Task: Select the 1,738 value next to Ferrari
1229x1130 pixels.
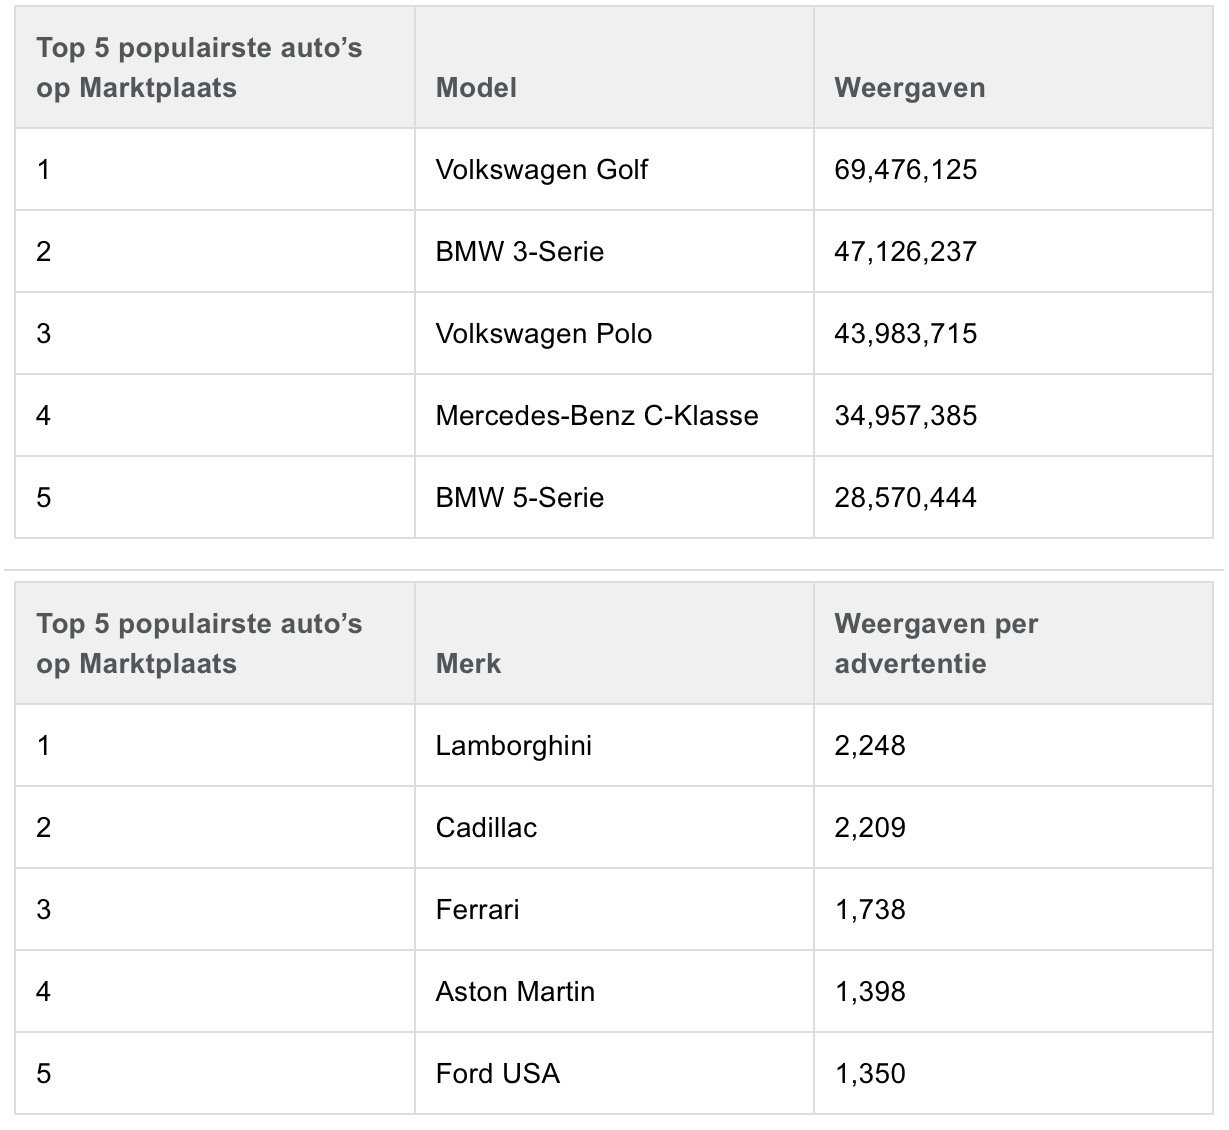Action: (x=869, y=910)
